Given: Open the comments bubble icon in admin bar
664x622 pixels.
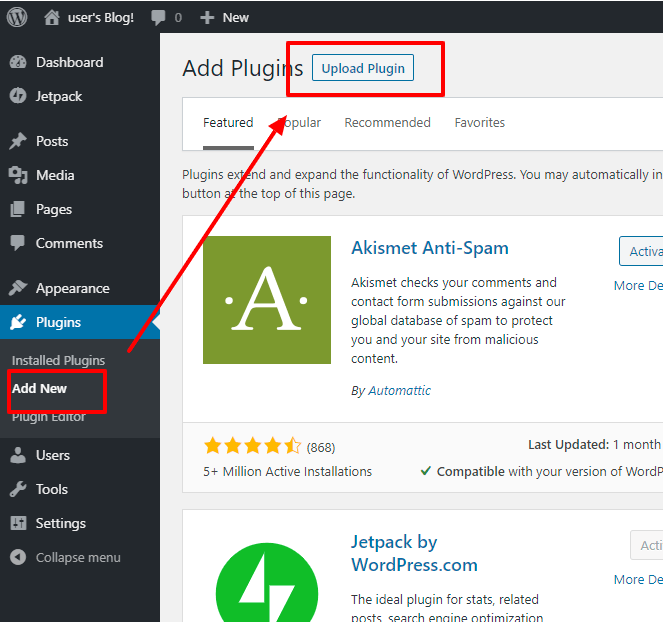Looking at the screenshot, I should 158,17.
